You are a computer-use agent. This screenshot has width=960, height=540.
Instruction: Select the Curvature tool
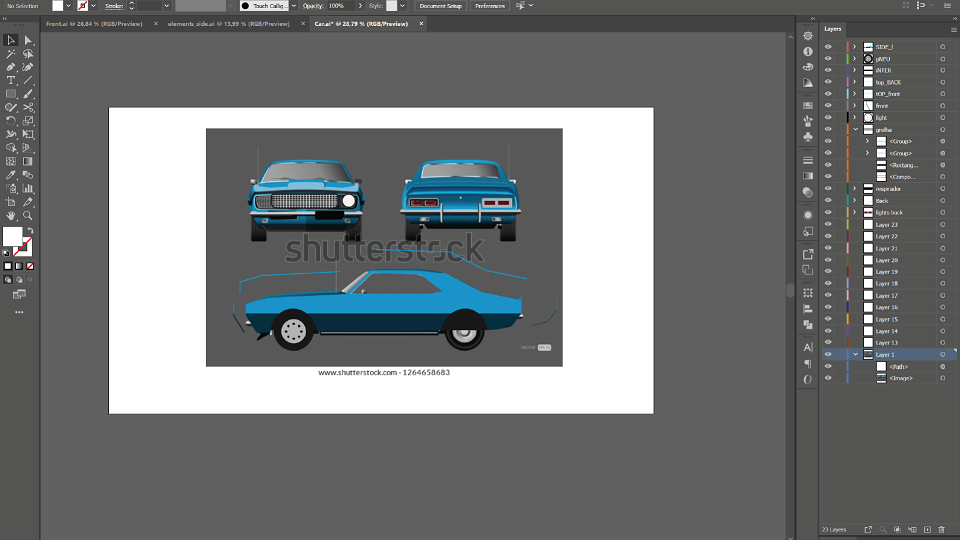(x=28, y=67)
